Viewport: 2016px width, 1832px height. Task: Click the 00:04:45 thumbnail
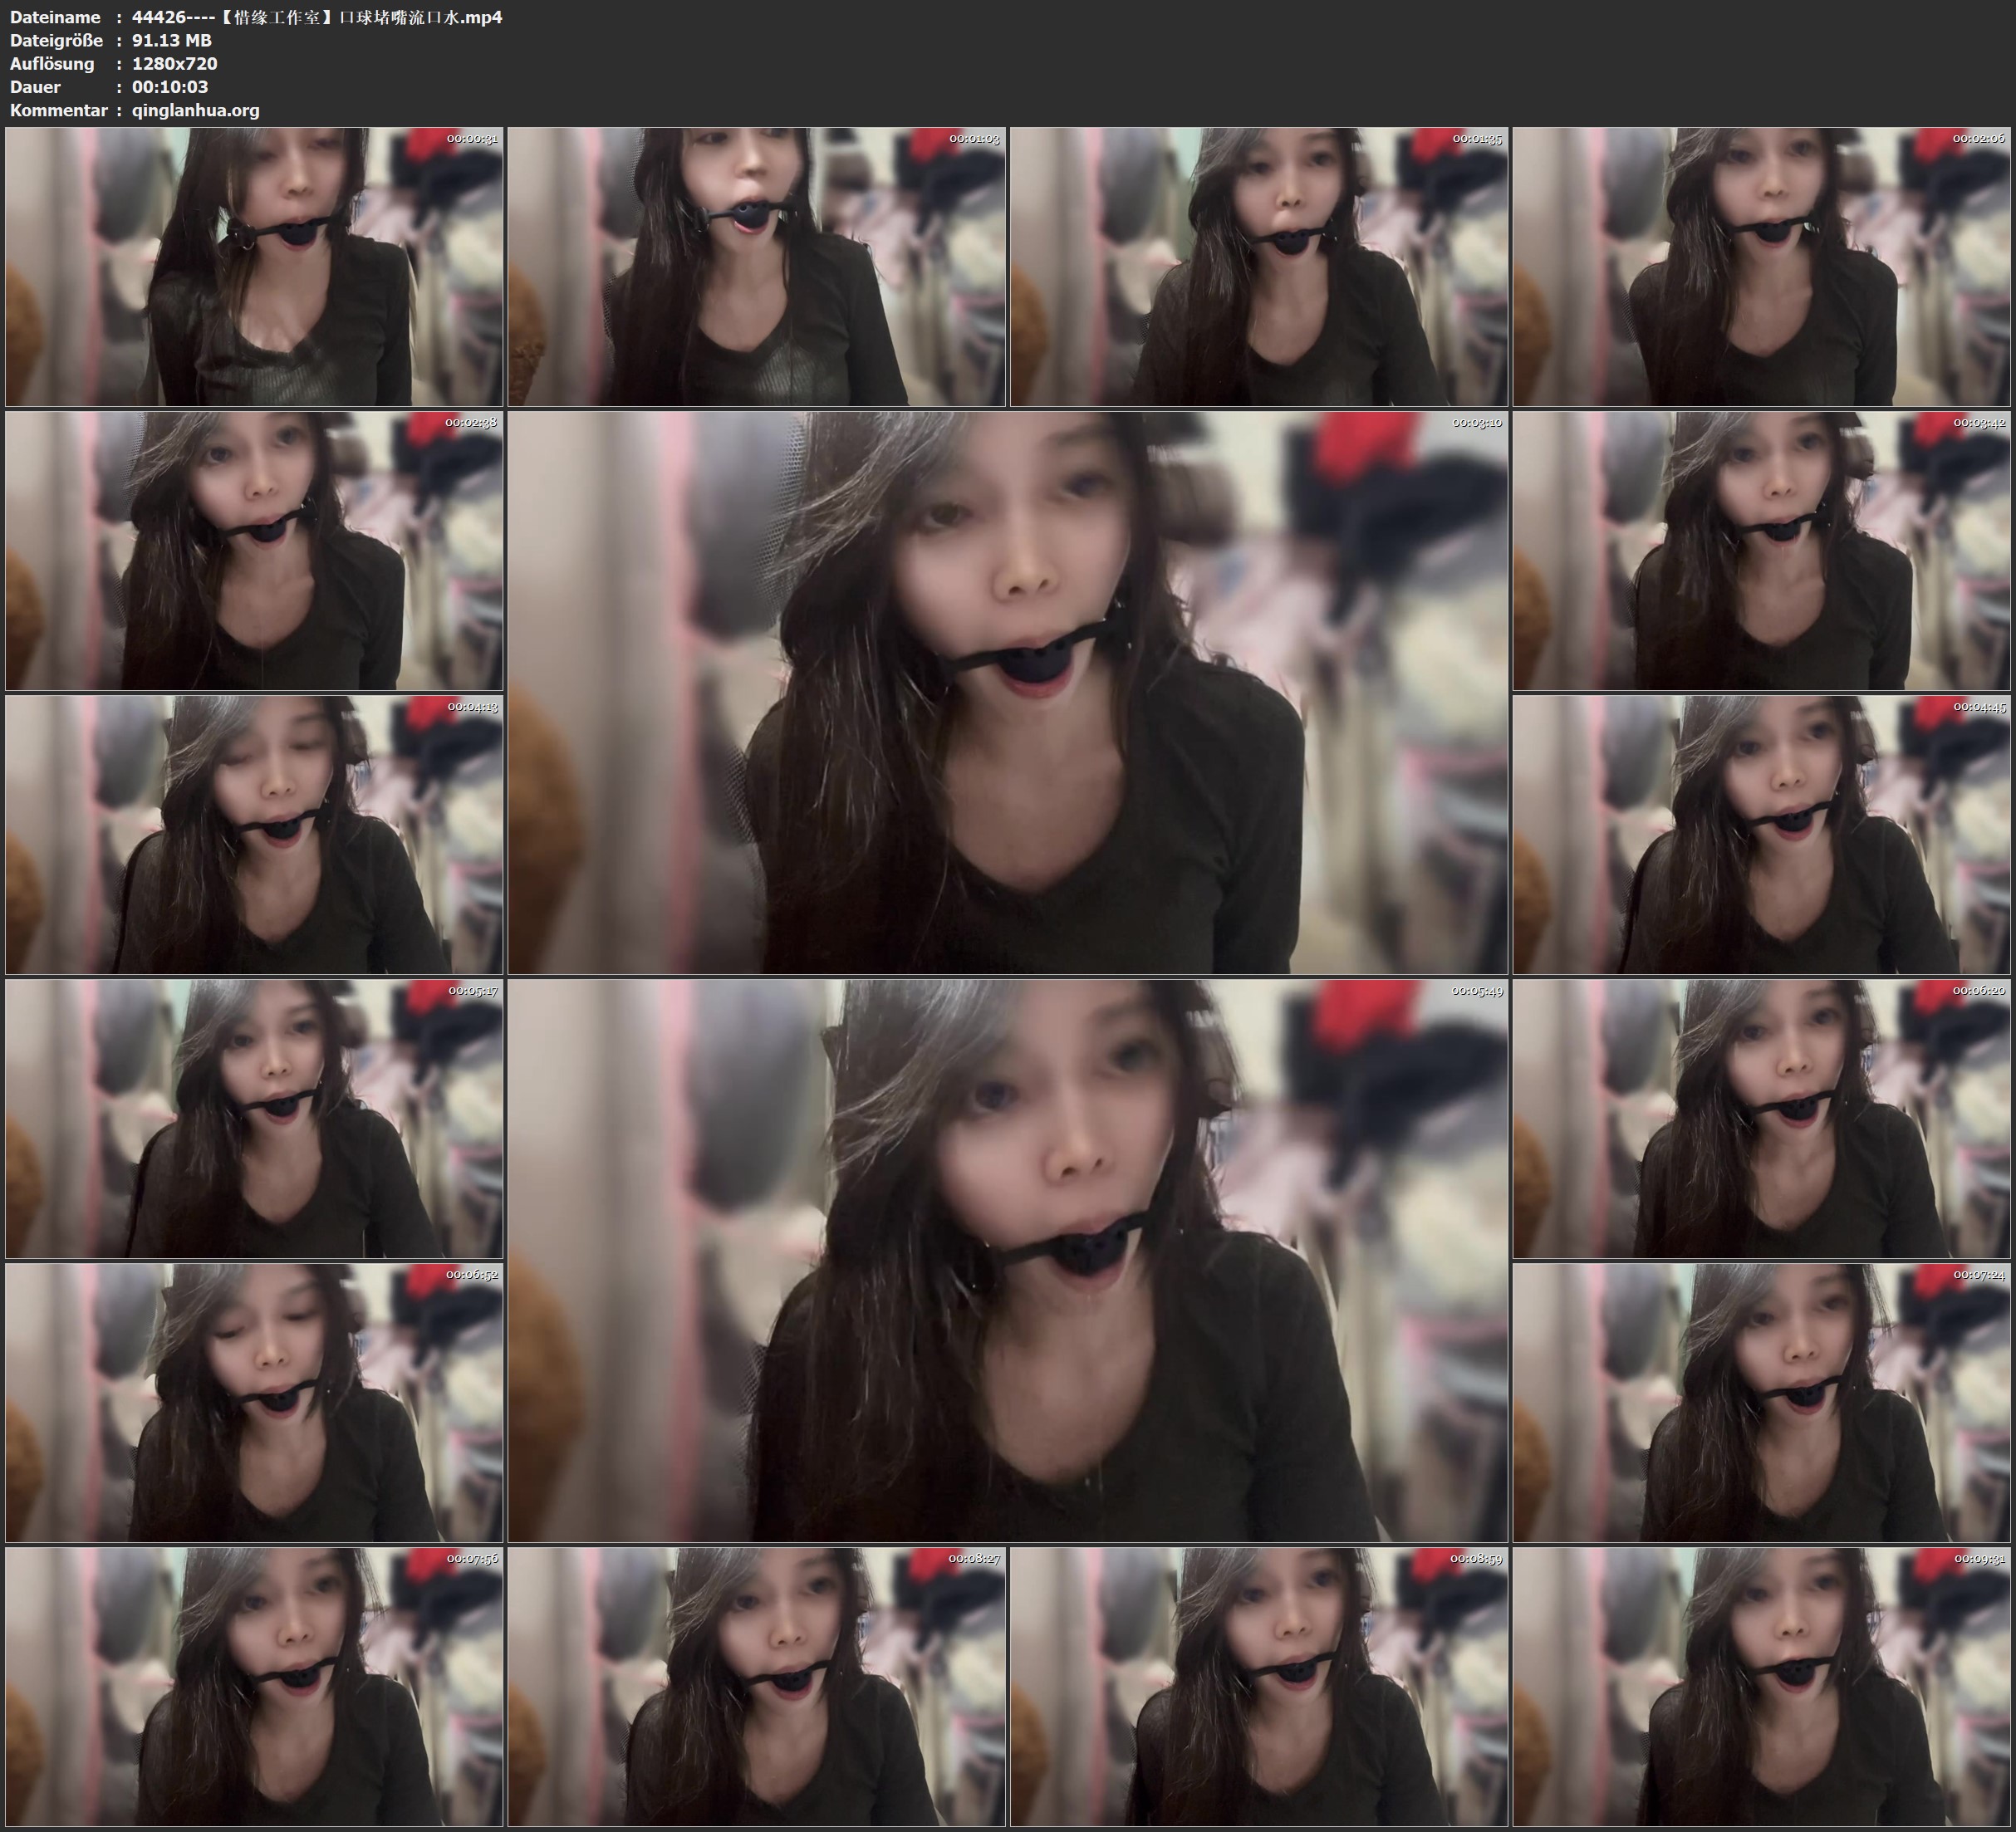point(1762,835)
